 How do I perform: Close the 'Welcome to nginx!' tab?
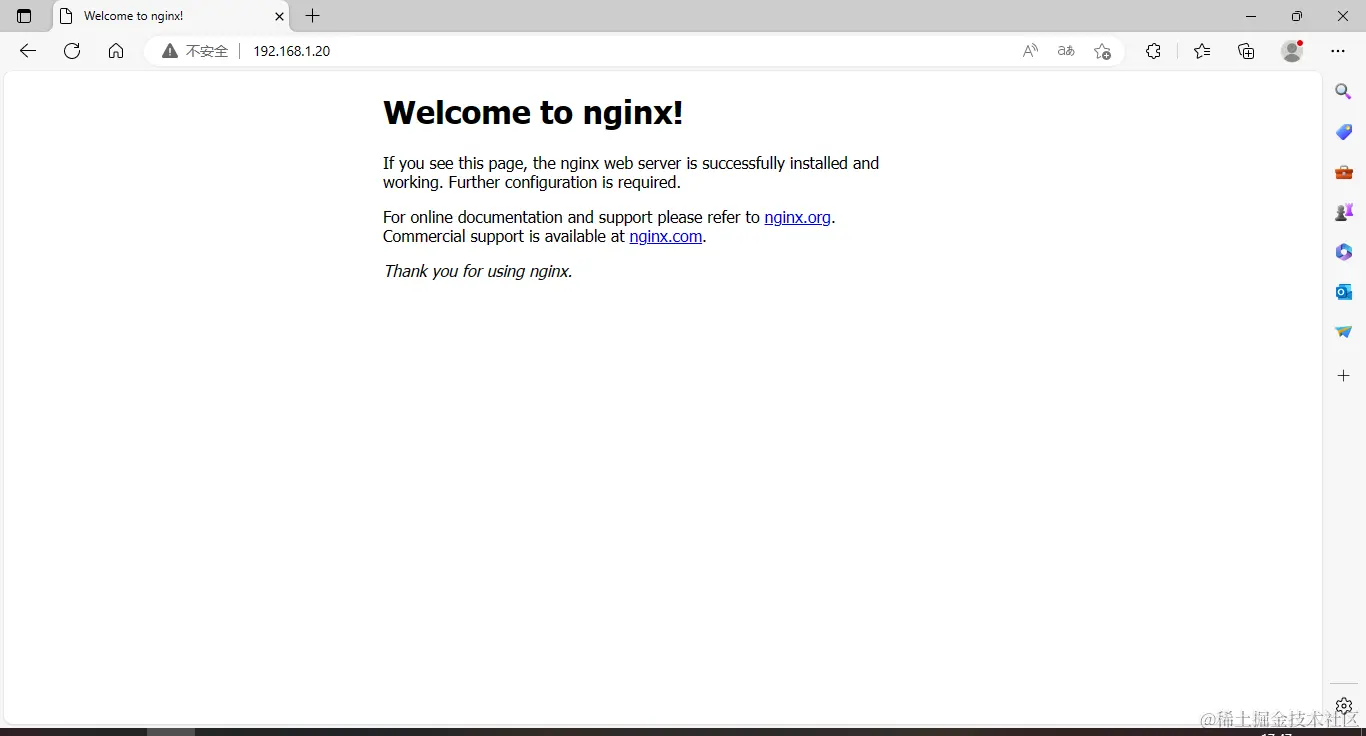(x=279, y=16)
